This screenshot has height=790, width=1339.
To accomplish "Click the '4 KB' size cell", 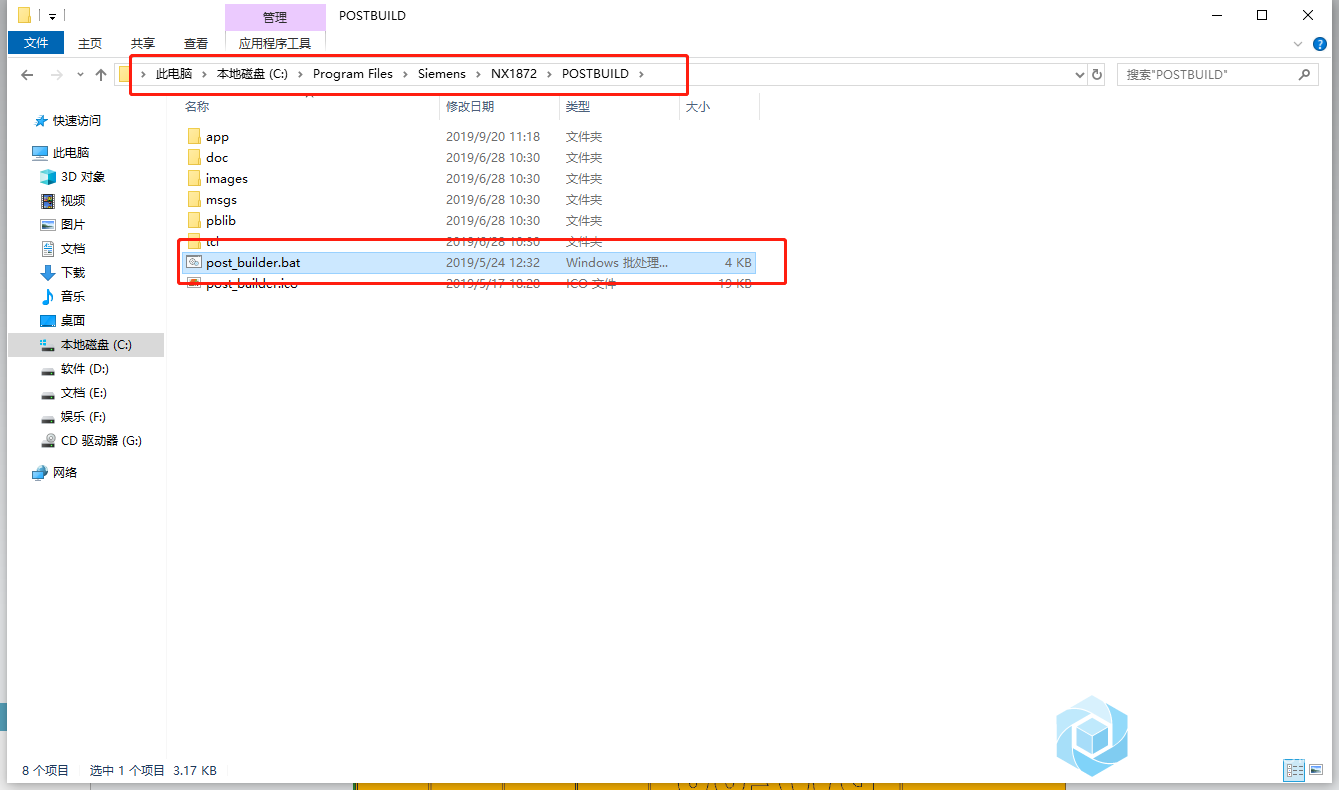I will 738,262.
